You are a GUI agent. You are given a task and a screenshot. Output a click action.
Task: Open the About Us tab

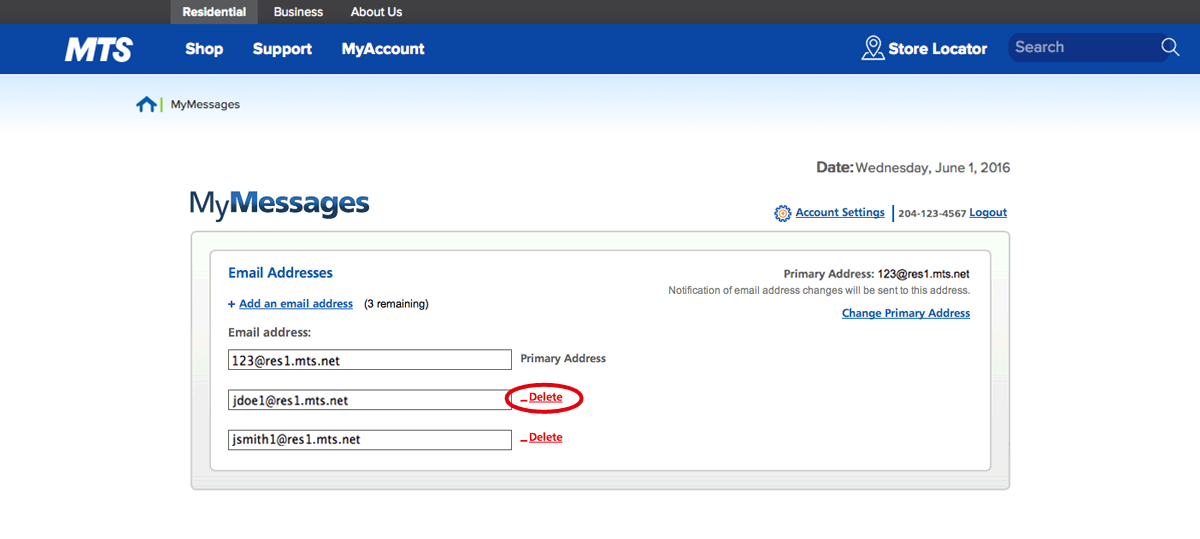[x=377, y=12]
